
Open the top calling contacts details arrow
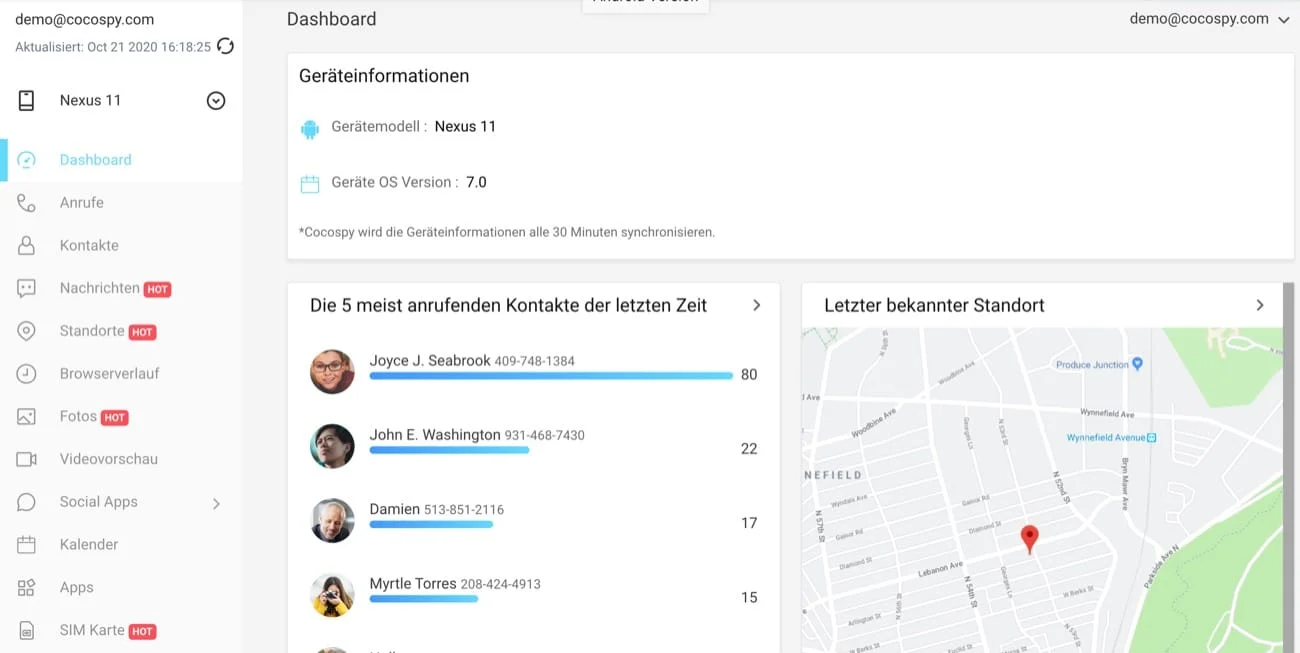pyautogui.click(x=757, y=304)
